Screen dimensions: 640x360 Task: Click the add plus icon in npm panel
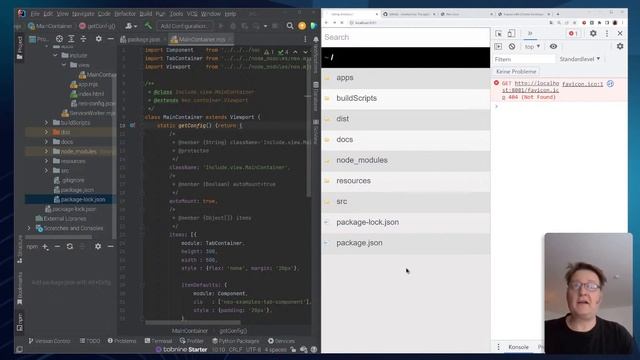point(45,247)
